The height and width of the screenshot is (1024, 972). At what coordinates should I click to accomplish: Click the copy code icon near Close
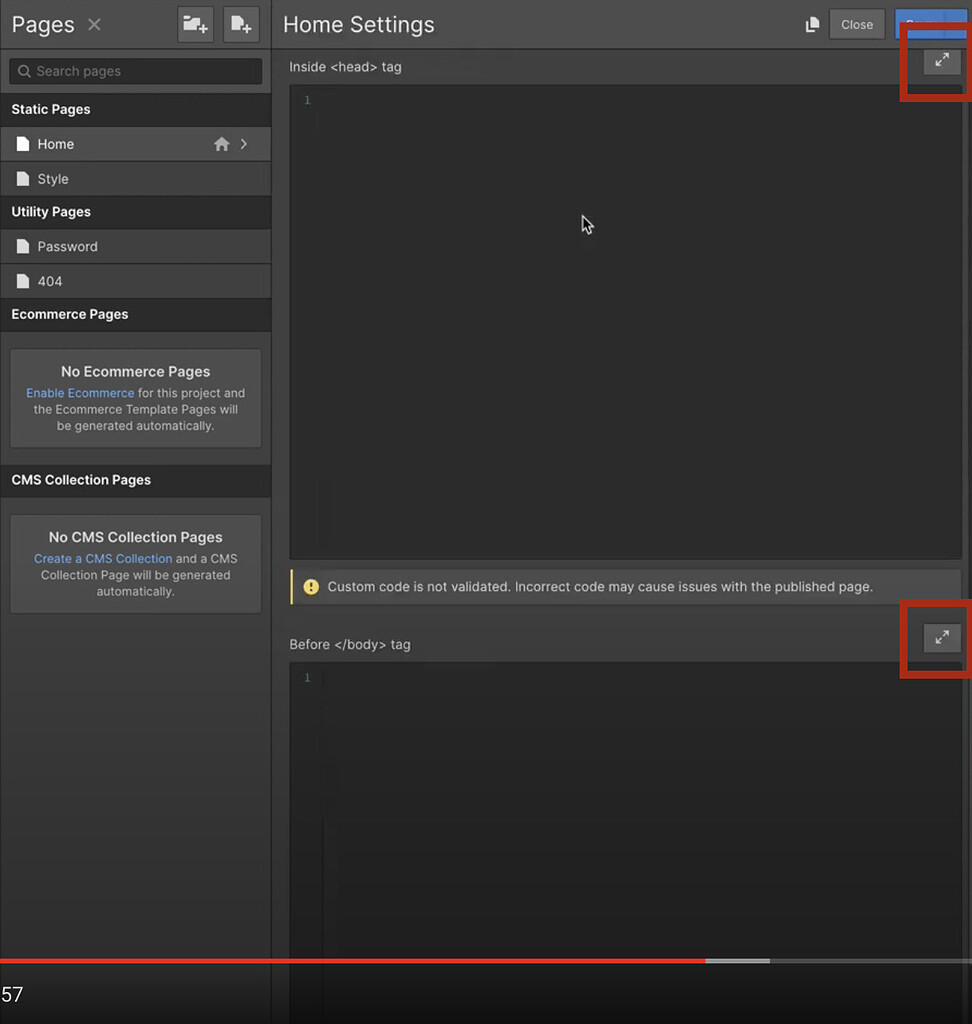pyautogui.click(x=812, y=24)
